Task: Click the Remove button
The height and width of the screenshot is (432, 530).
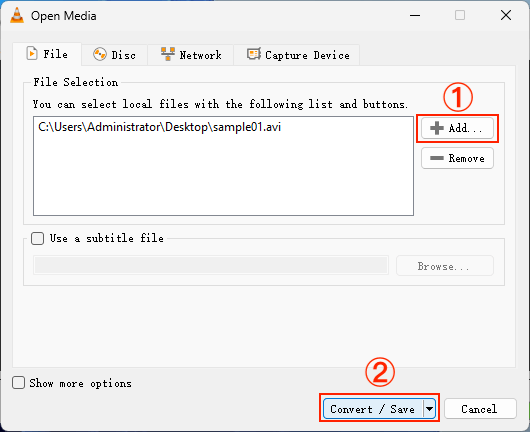Action: tap(457, 158)
